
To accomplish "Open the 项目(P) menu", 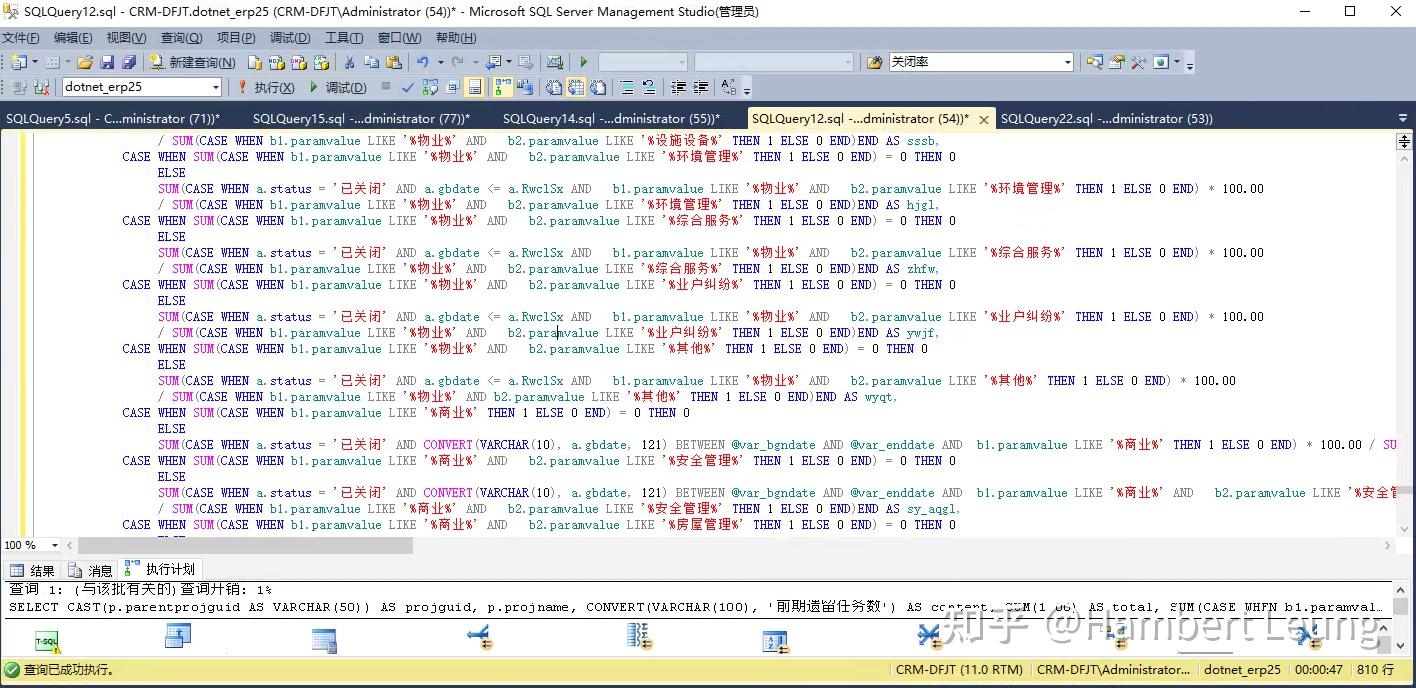I will tap(236, 37).
